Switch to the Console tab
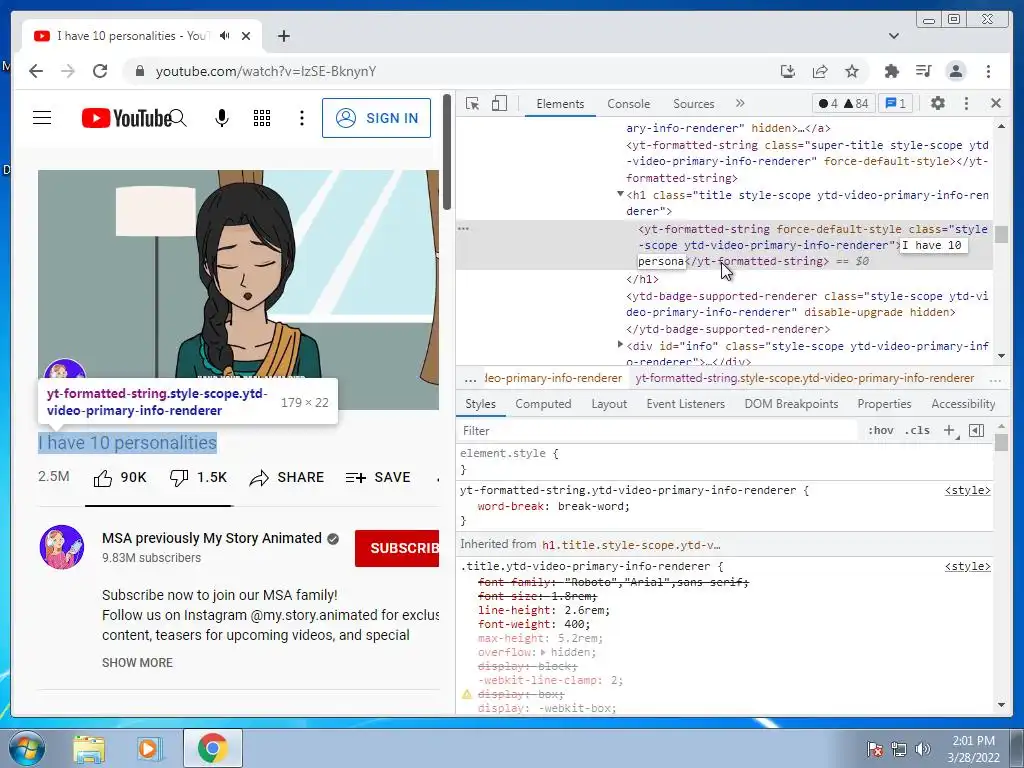The image size is (1024, 768). click(x=628, y=104)
